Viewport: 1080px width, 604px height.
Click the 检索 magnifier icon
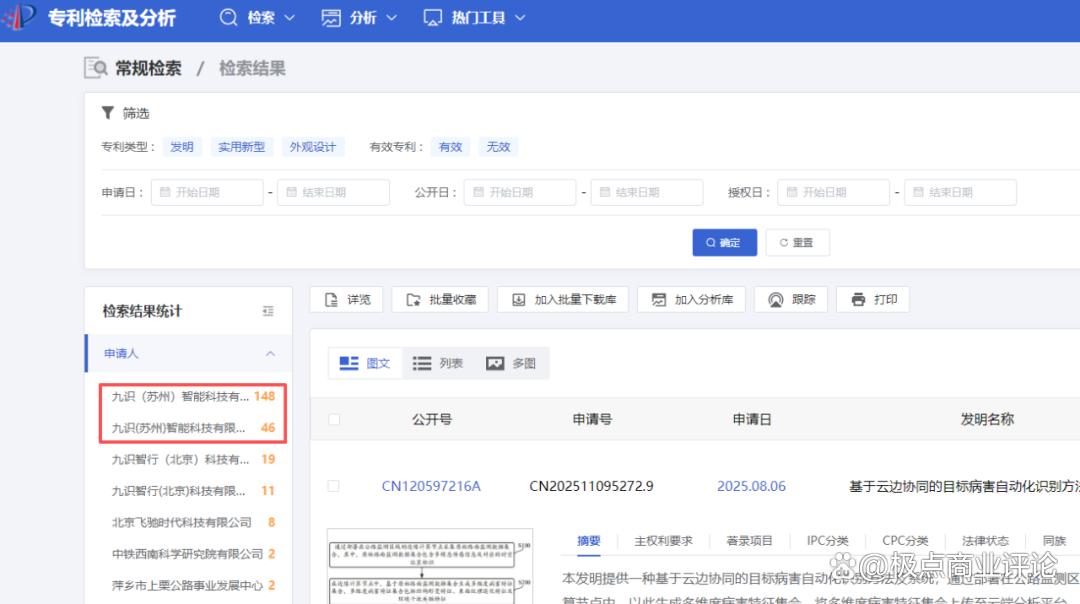click(x=228, y=18)
